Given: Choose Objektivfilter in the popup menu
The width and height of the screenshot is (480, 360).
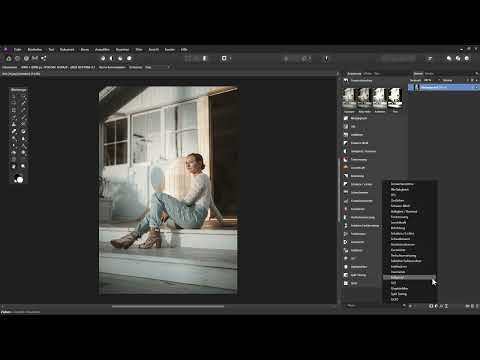Looking at the screenshot, I should click(x=409, y=288).
